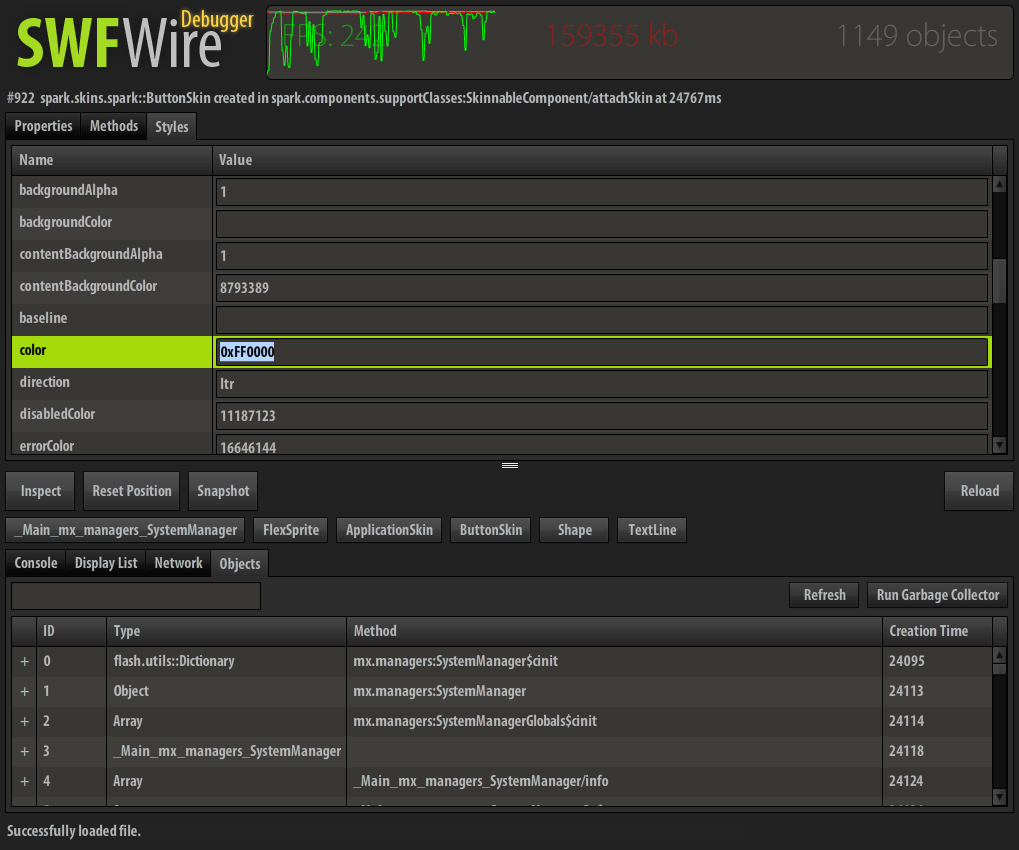Edit the contentBackgroundAlpha value field
Viewport: 1019px width, 850px height.
[x=602, y=256]
